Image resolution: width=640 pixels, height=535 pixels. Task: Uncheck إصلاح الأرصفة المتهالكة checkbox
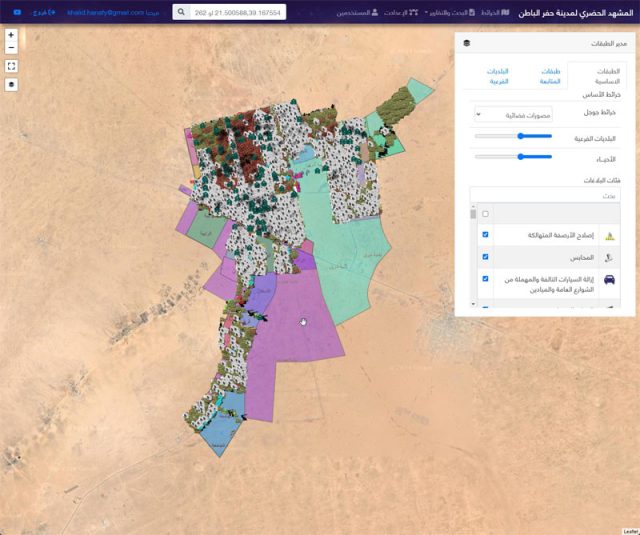485,235
